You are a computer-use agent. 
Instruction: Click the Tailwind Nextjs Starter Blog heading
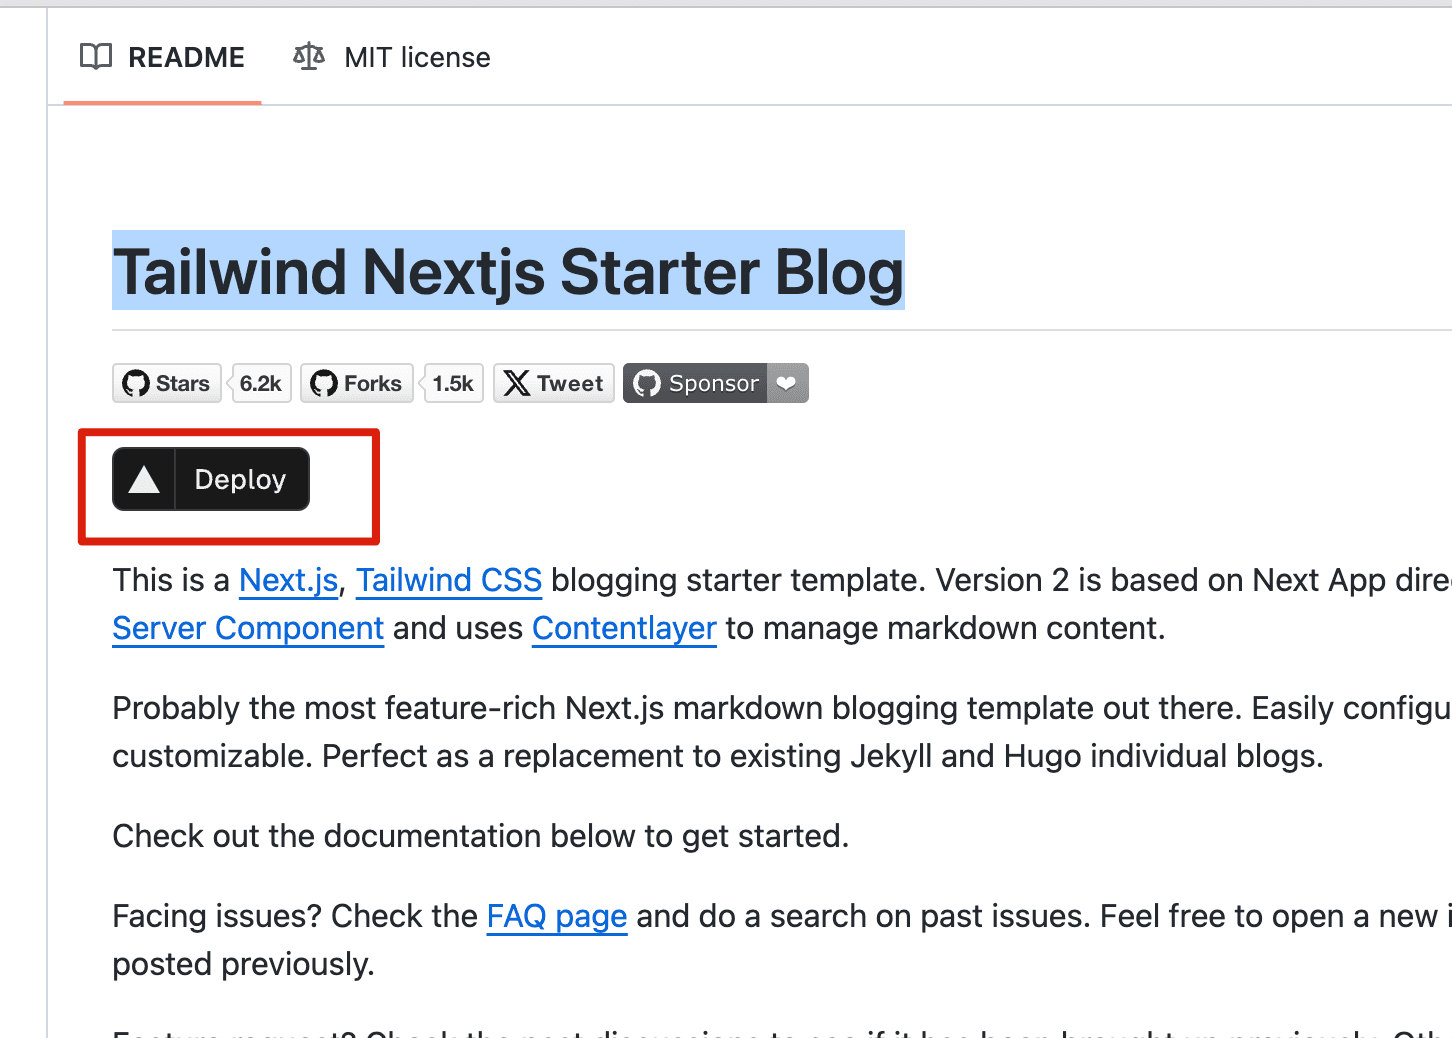pos(508,272)
